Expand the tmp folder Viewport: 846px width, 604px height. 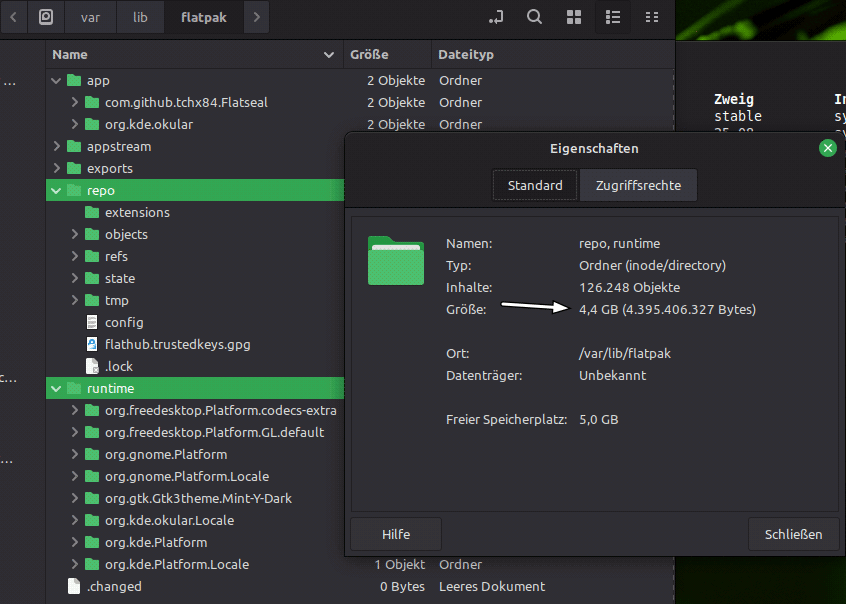coord(74,300)
